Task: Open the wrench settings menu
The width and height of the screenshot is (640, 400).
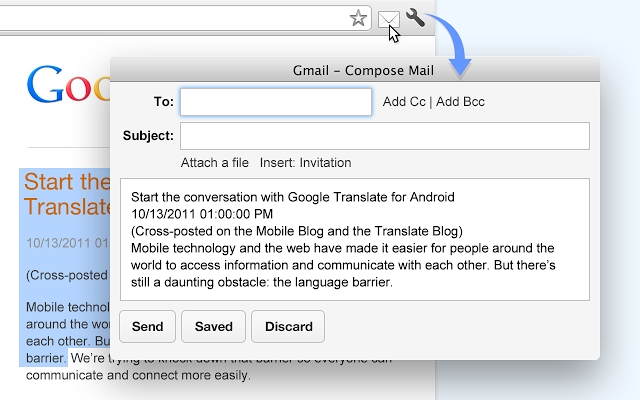Action: [416, 18]
